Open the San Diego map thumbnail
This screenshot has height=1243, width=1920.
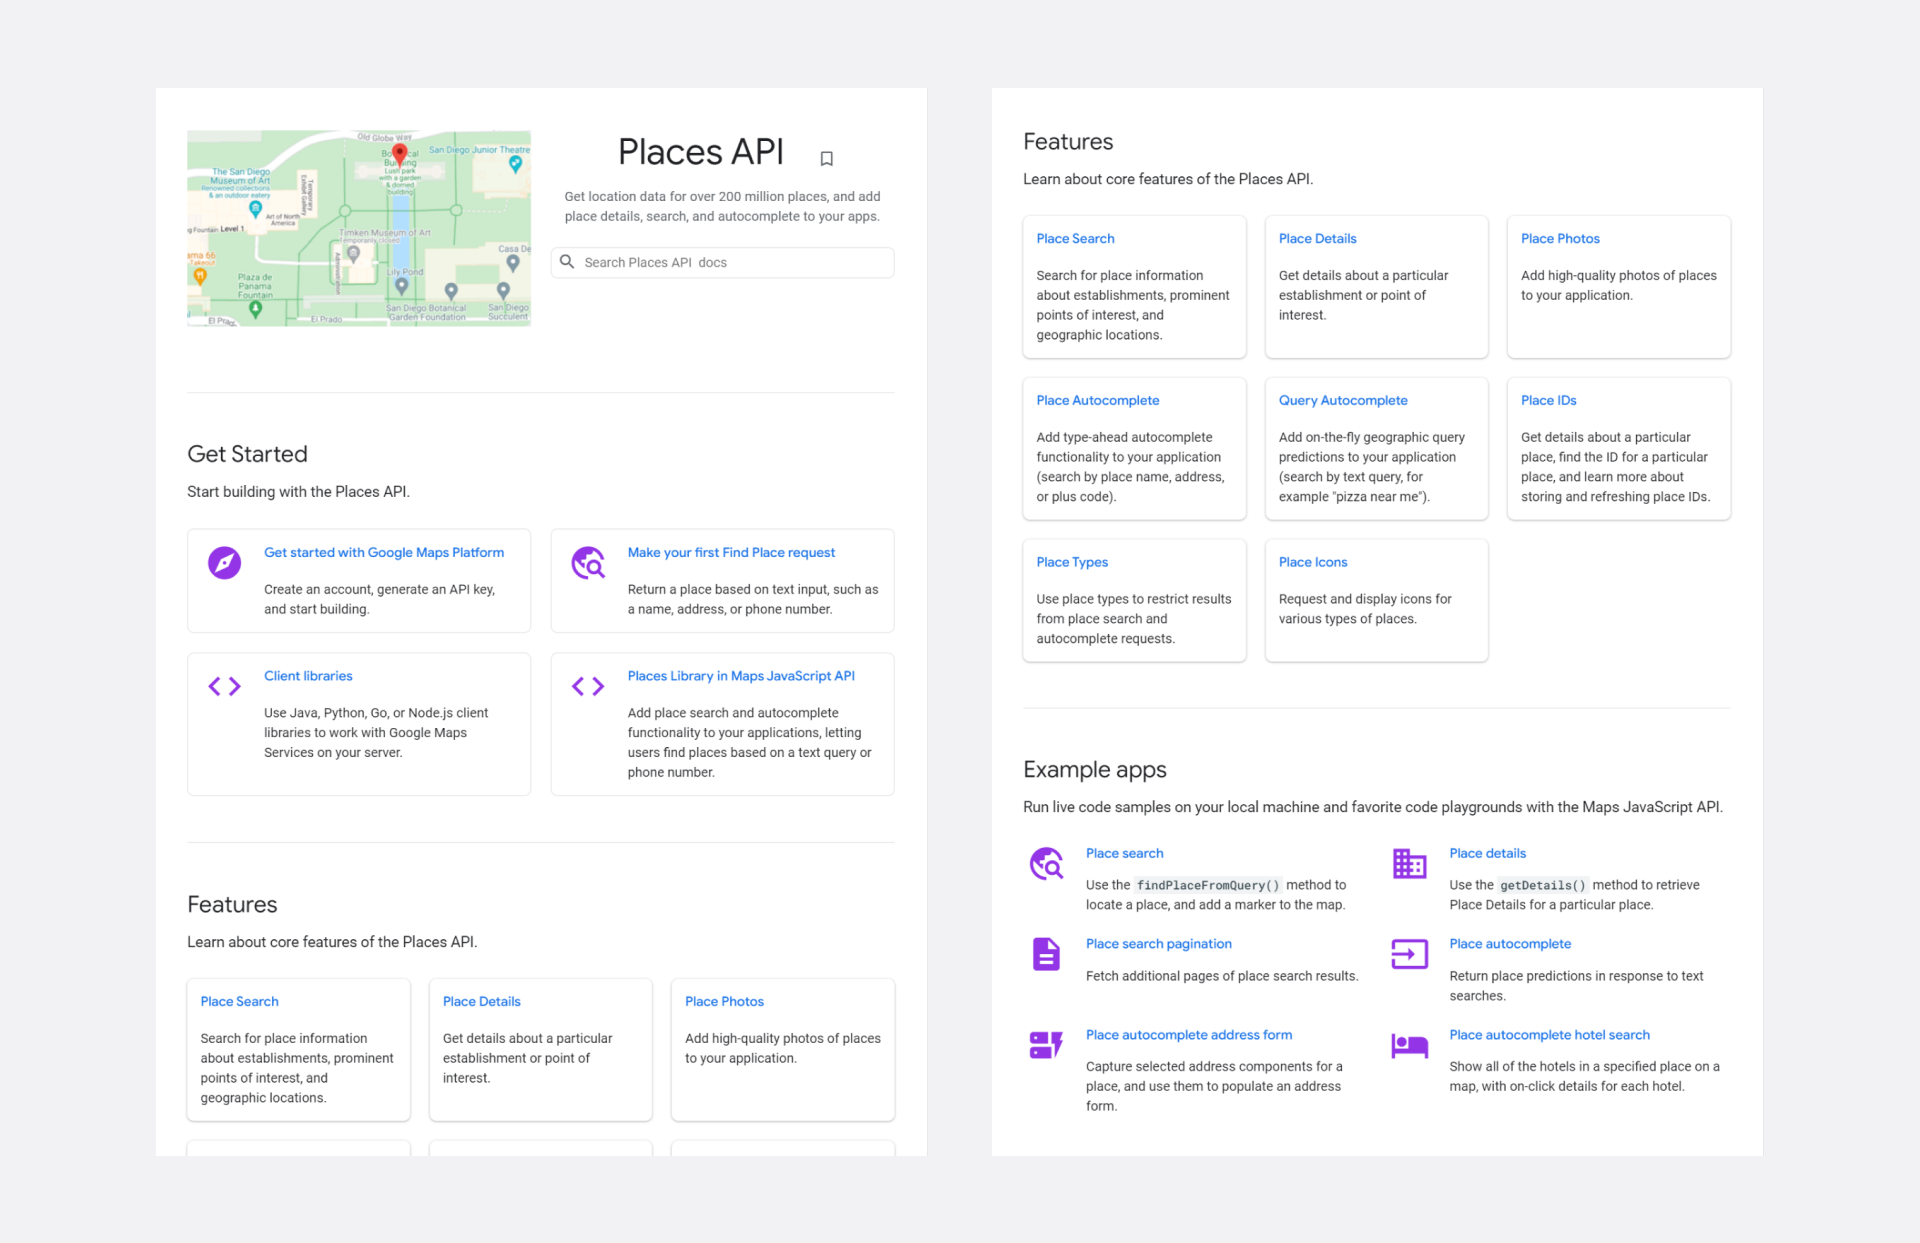tap(358, 228)
